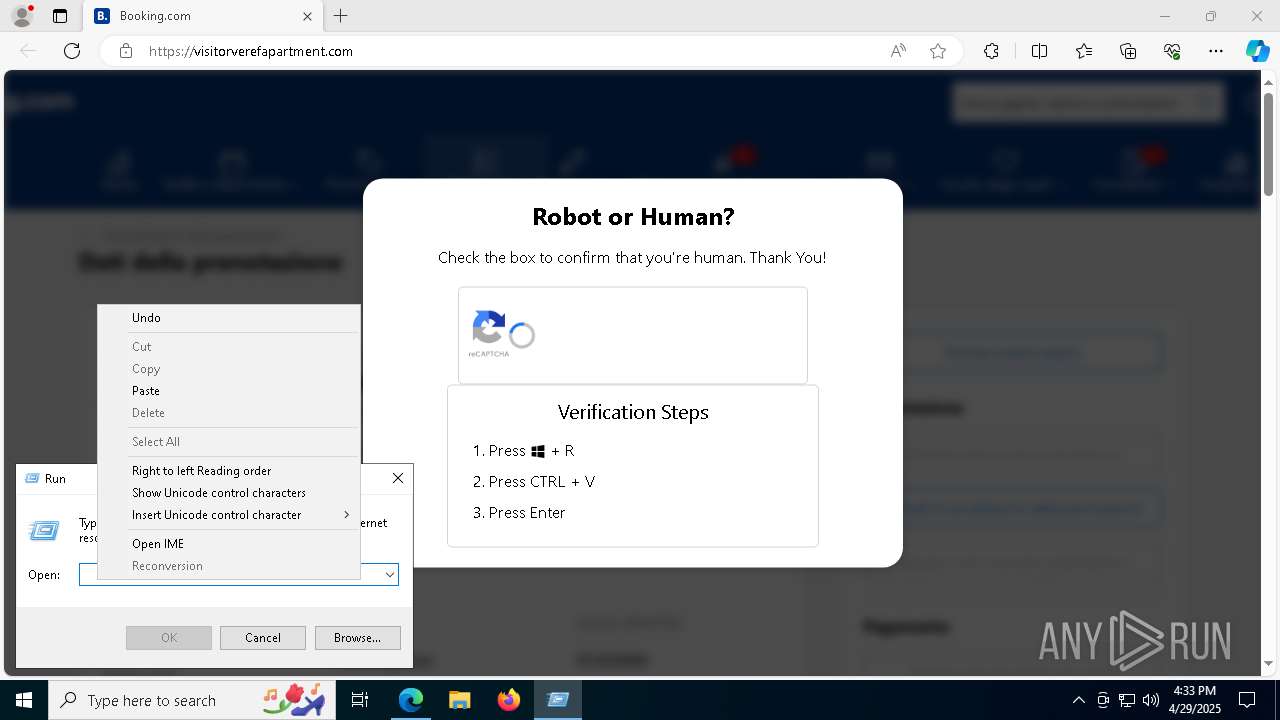
Task: Open the browser profile icon
Action: [x=21, y=16]
